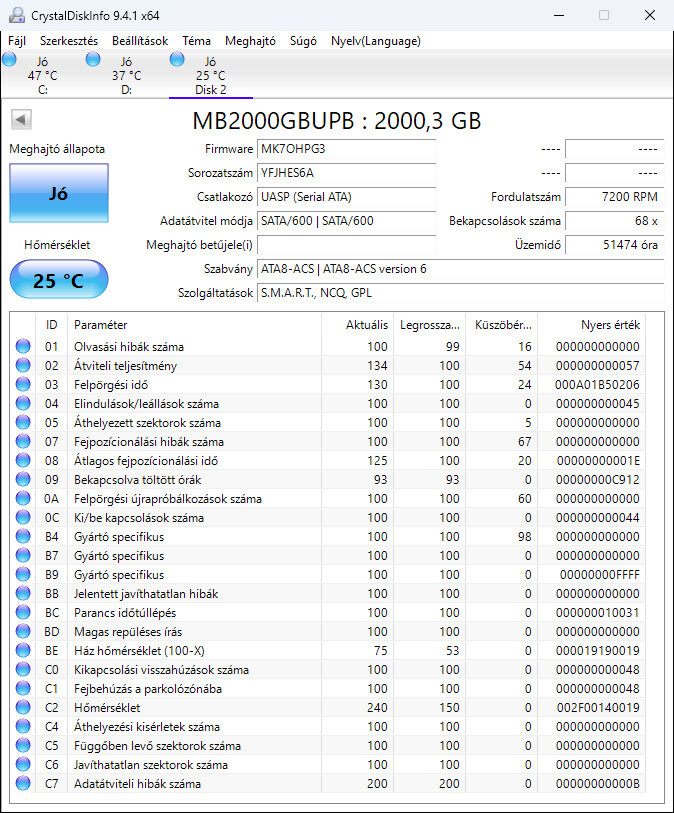Screen dimensions: 674x813
Task: Click the 'Adatátviteli hibák száma' parameter text
Action: coord(137,784)
